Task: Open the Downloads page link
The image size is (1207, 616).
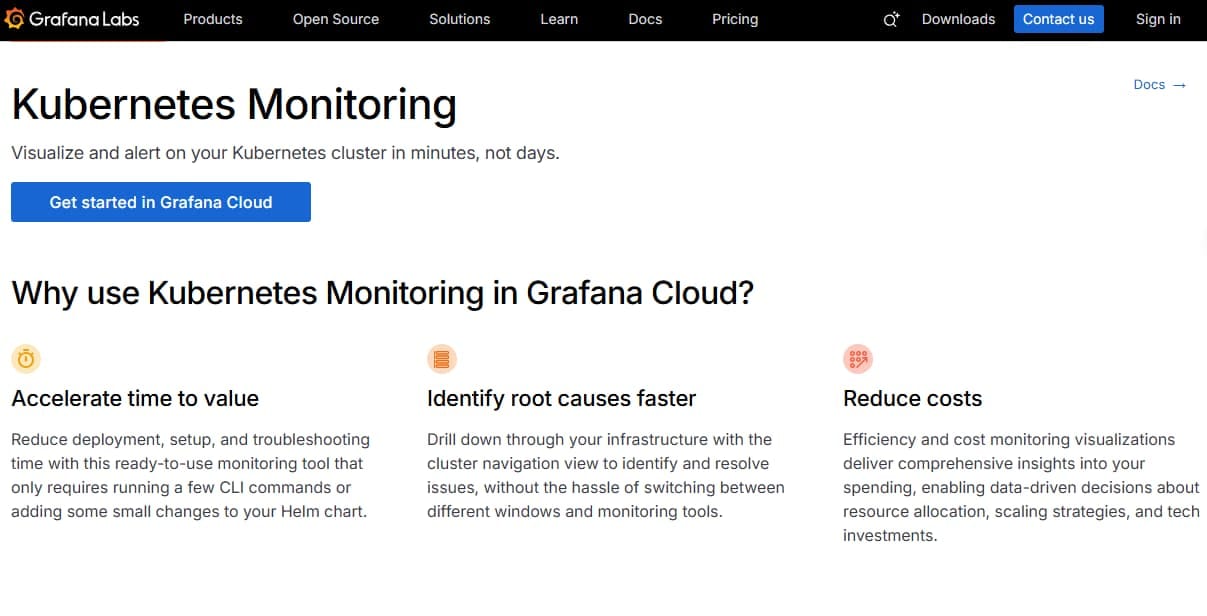Action: [x=957, y=19]
